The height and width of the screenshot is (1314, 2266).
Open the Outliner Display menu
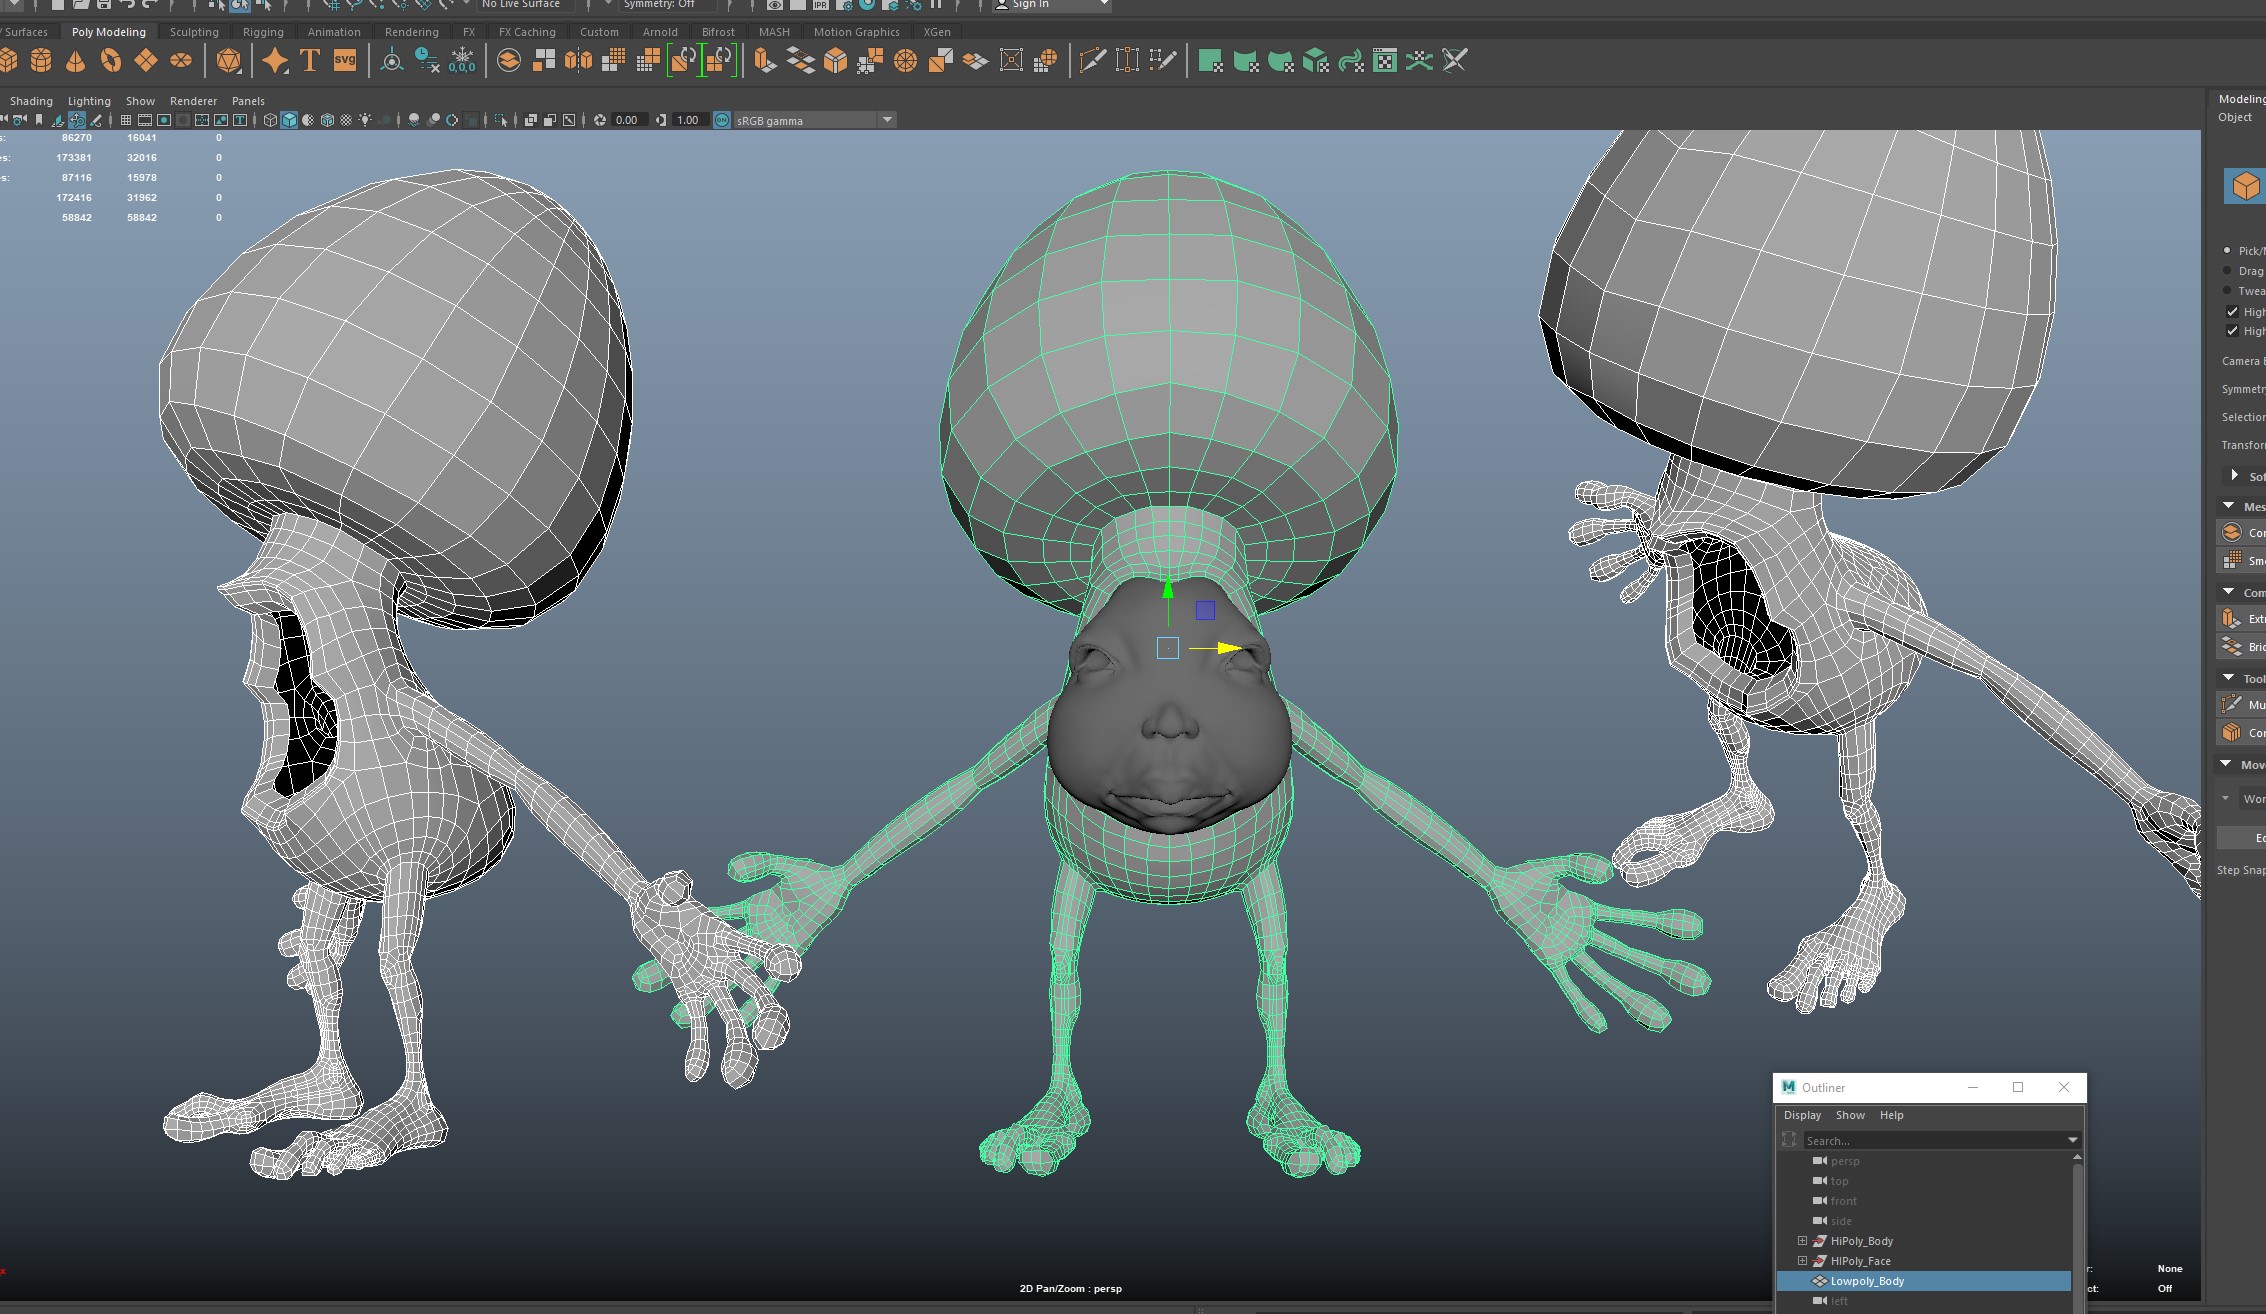click(1802, 1115)
